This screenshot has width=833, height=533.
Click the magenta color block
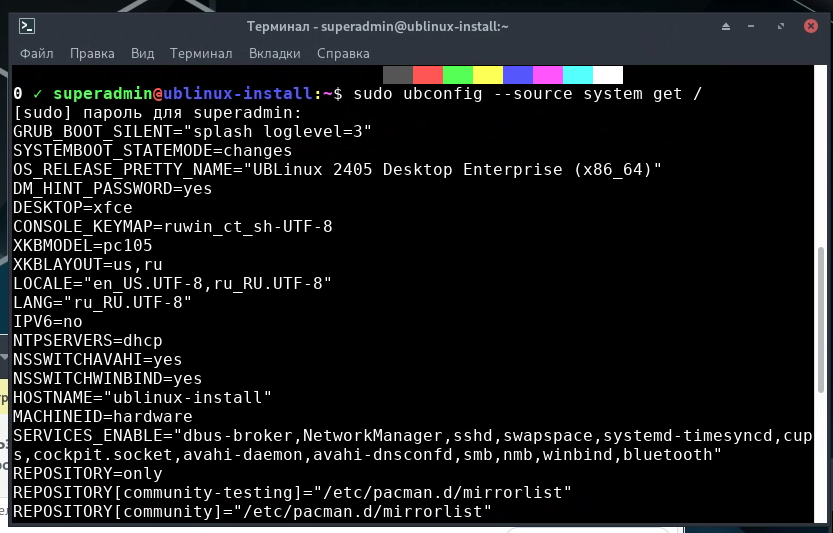[548, 75]
